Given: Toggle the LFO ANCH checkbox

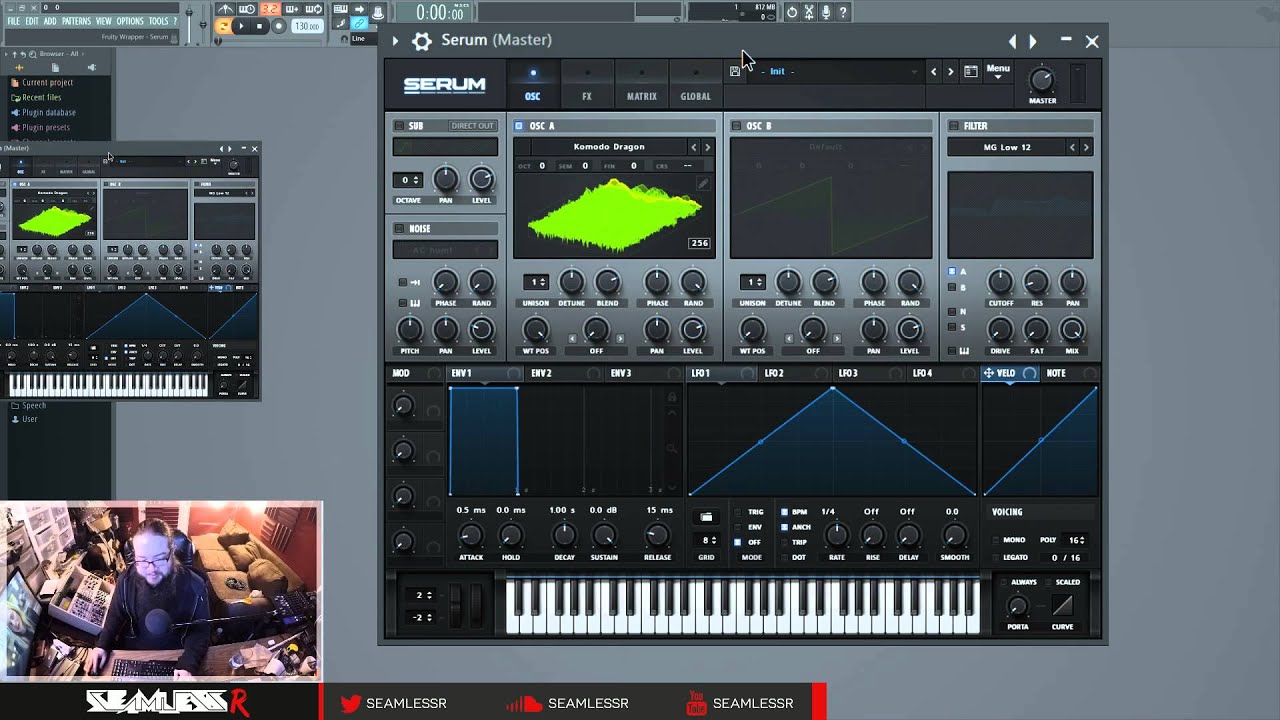Looking at the screenshot, I should [x=784, y=527].
